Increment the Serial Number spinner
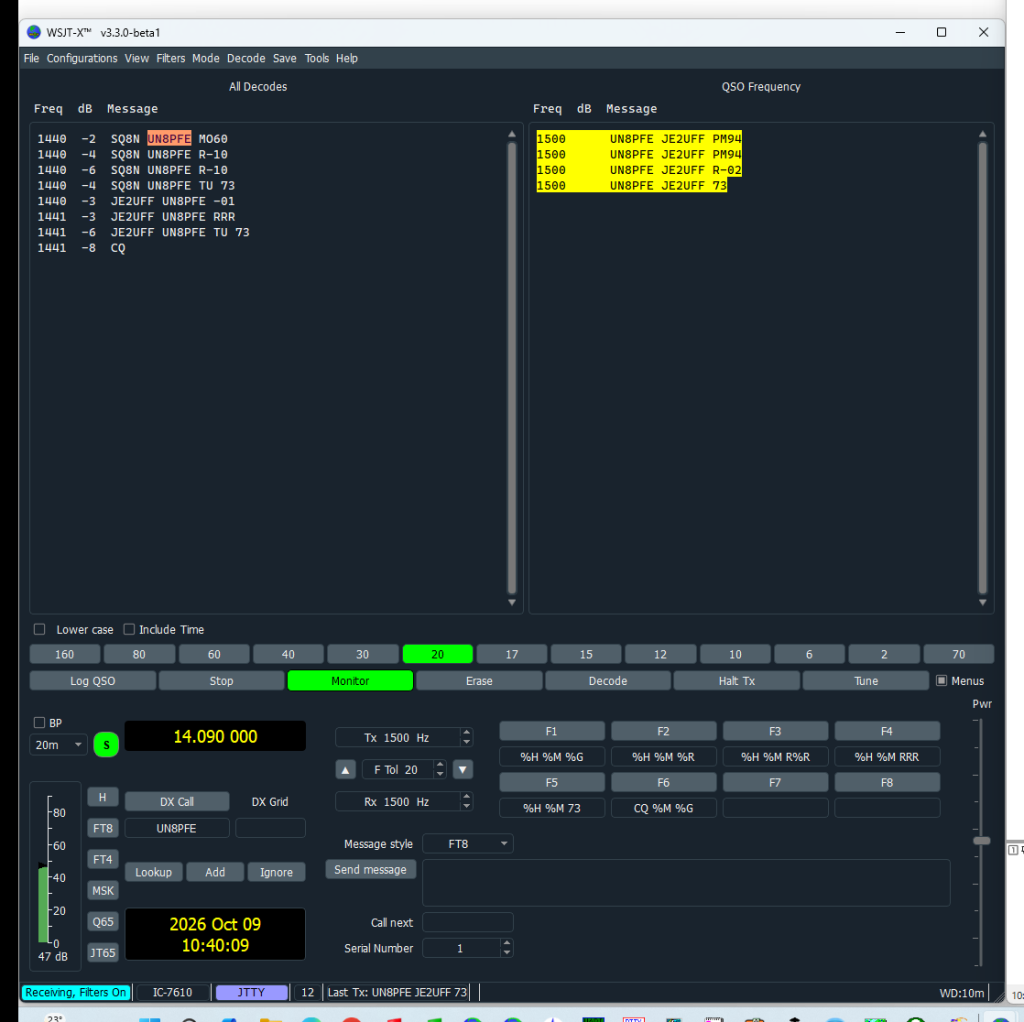Image resolution: width=1024 pixels, height=1022 pixels. click(x=507, y=943)
